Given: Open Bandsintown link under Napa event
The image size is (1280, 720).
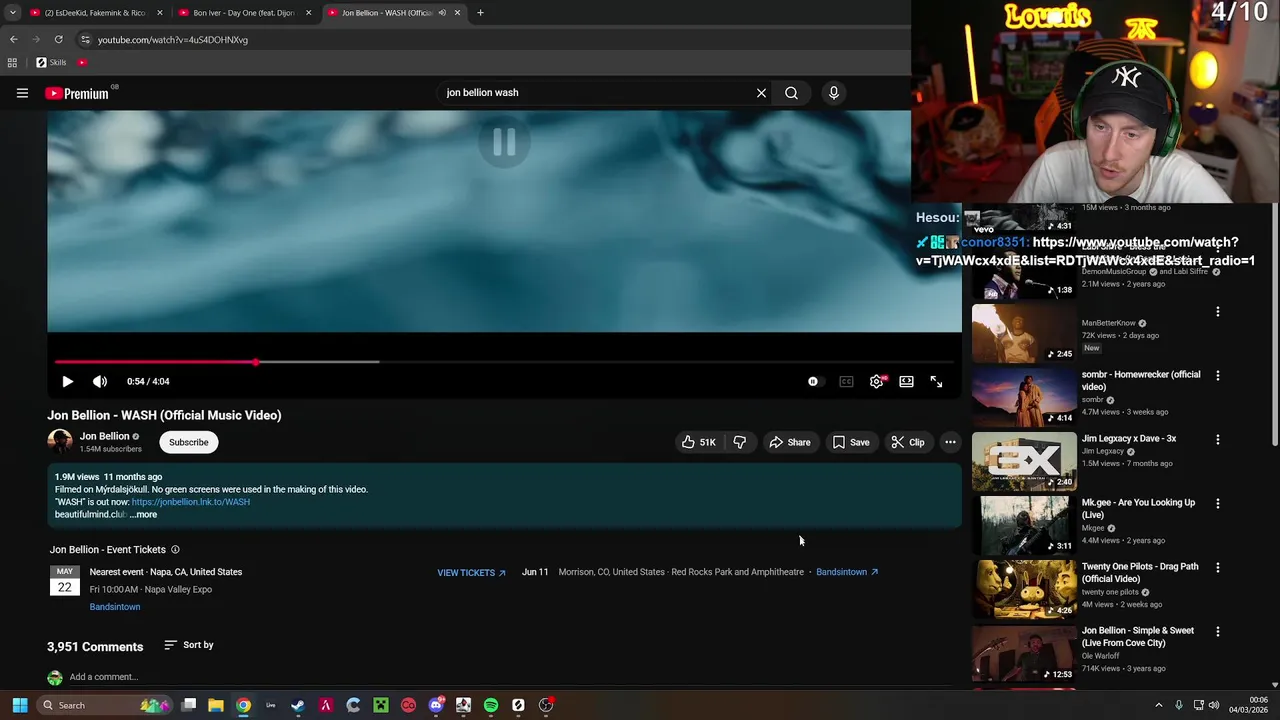Looking at the screenshot, I should 115,607.
